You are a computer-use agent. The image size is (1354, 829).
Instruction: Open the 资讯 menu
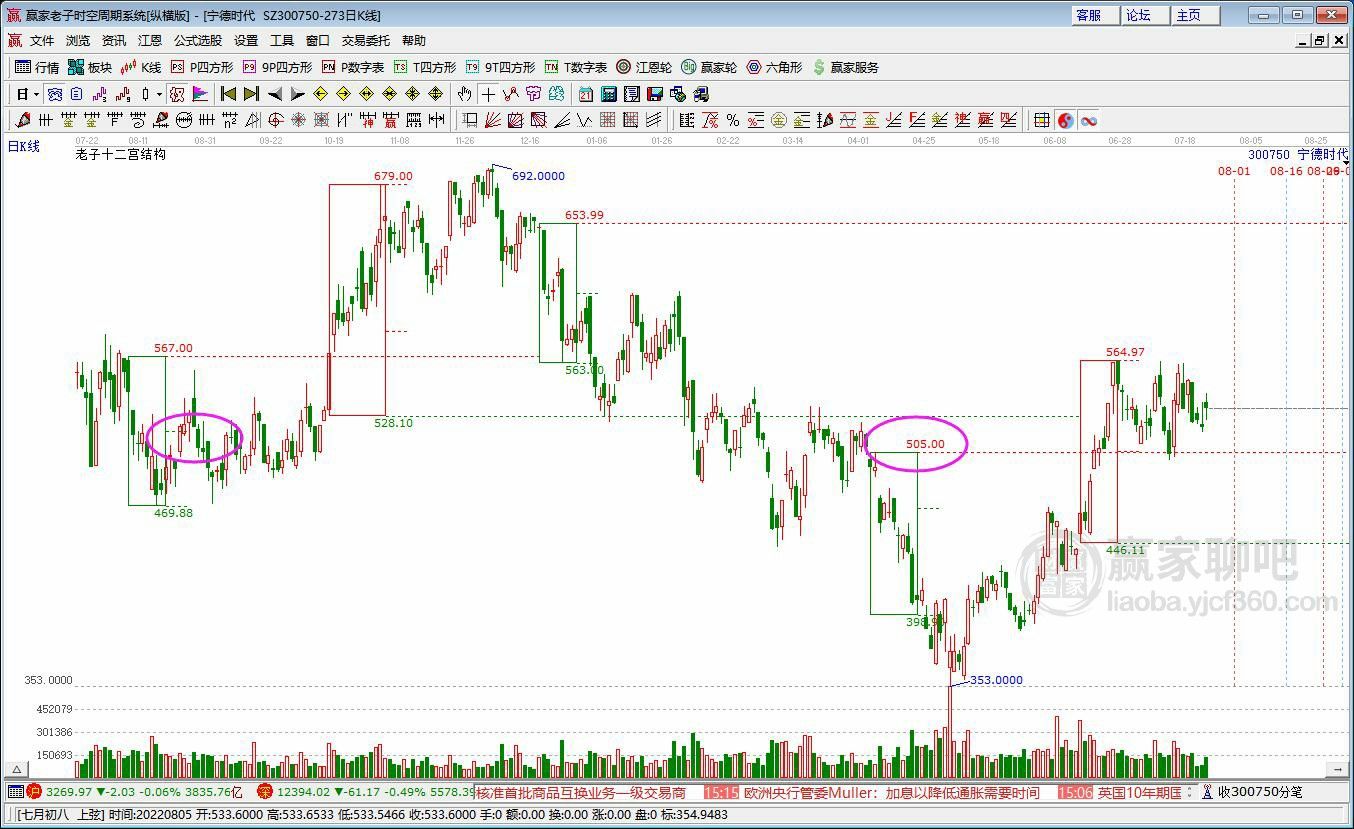coord(114,41)
